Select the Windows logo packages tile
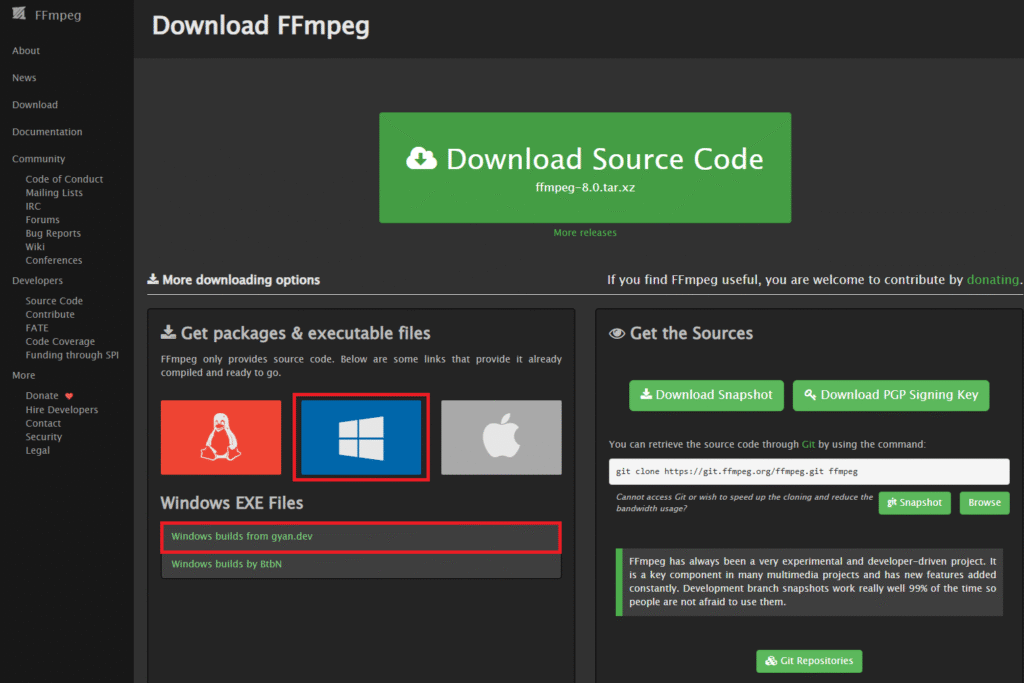Screen dimensions: 1024x683 [x=361, y=437]
